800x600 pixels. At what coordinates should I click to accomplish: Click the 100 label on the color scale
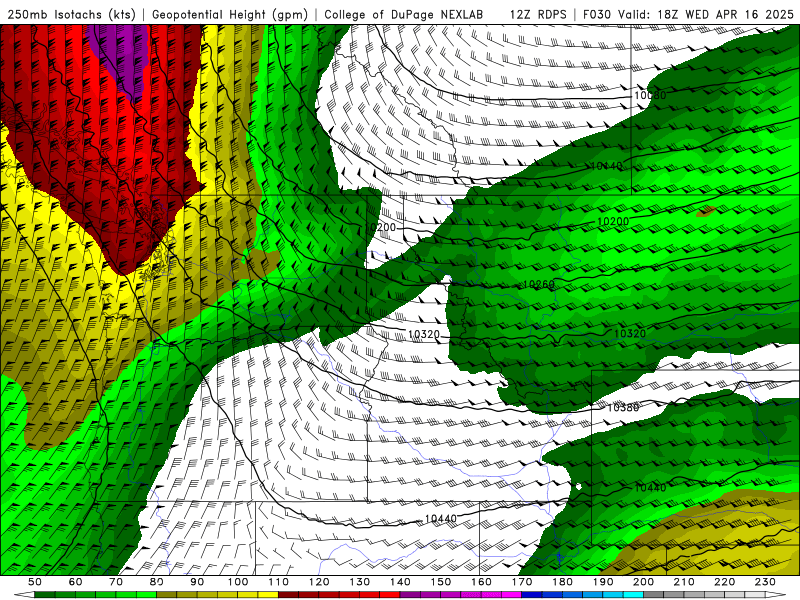238,582
